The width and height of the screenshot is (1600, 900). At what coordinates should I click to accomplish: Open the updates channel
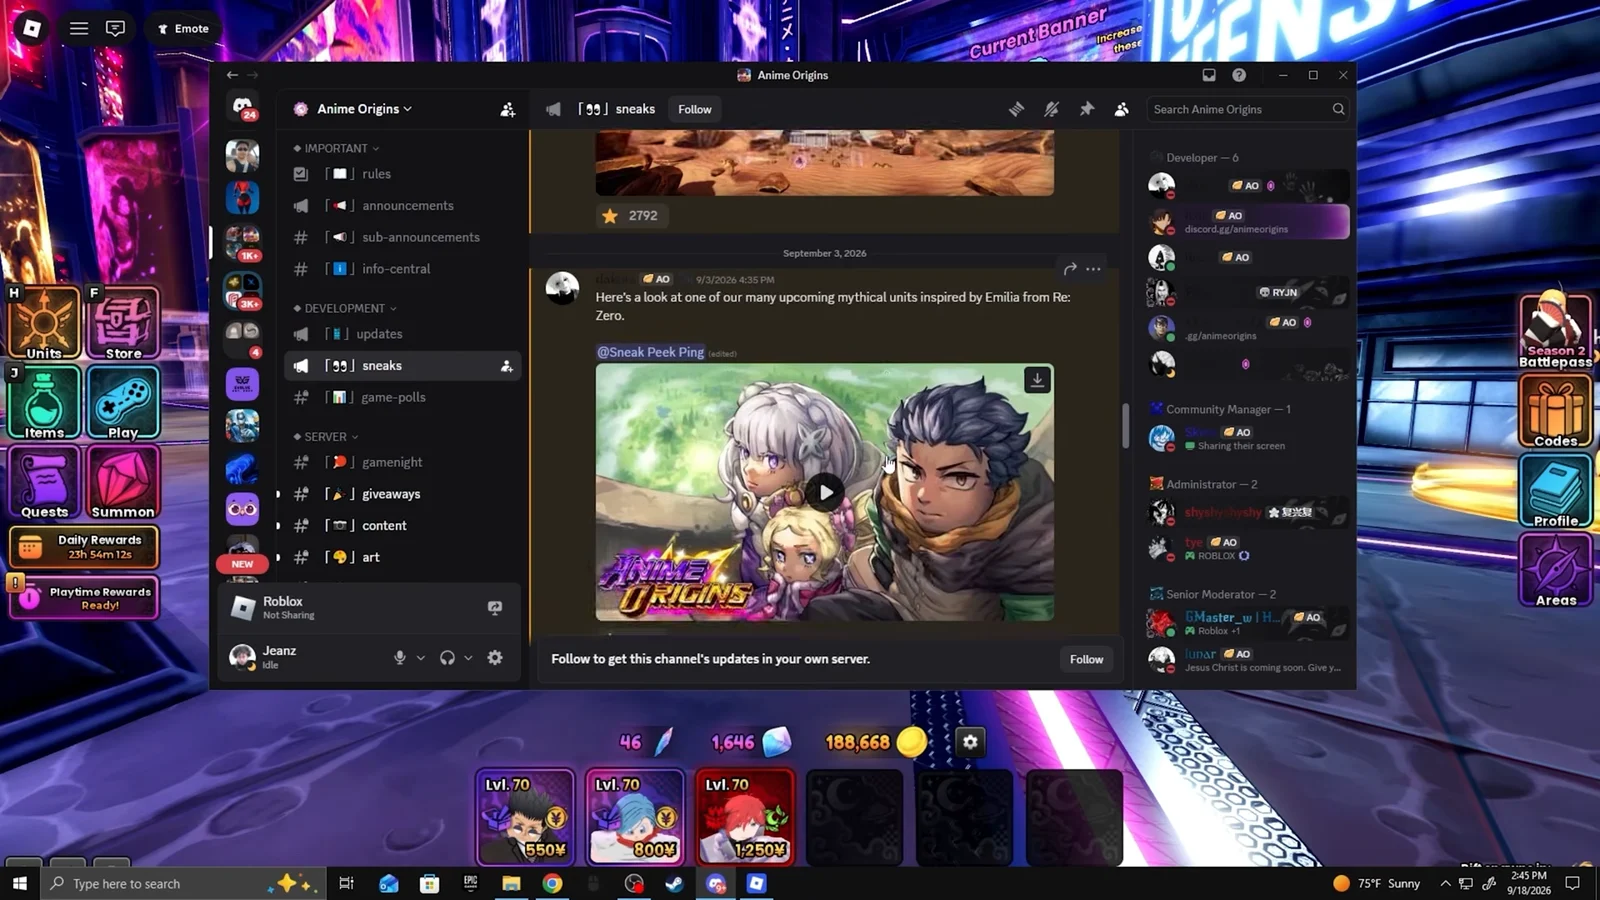[x=403, y=334]
